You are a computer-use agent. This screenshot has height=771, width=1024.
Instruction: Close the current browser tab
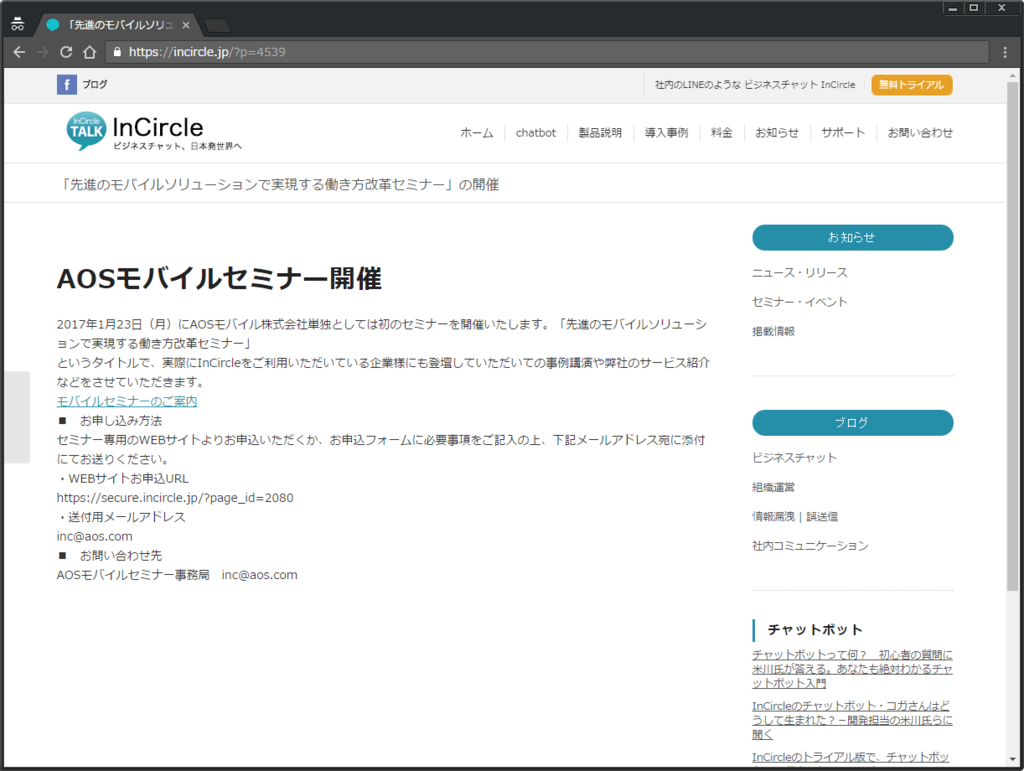coord(186,25)
